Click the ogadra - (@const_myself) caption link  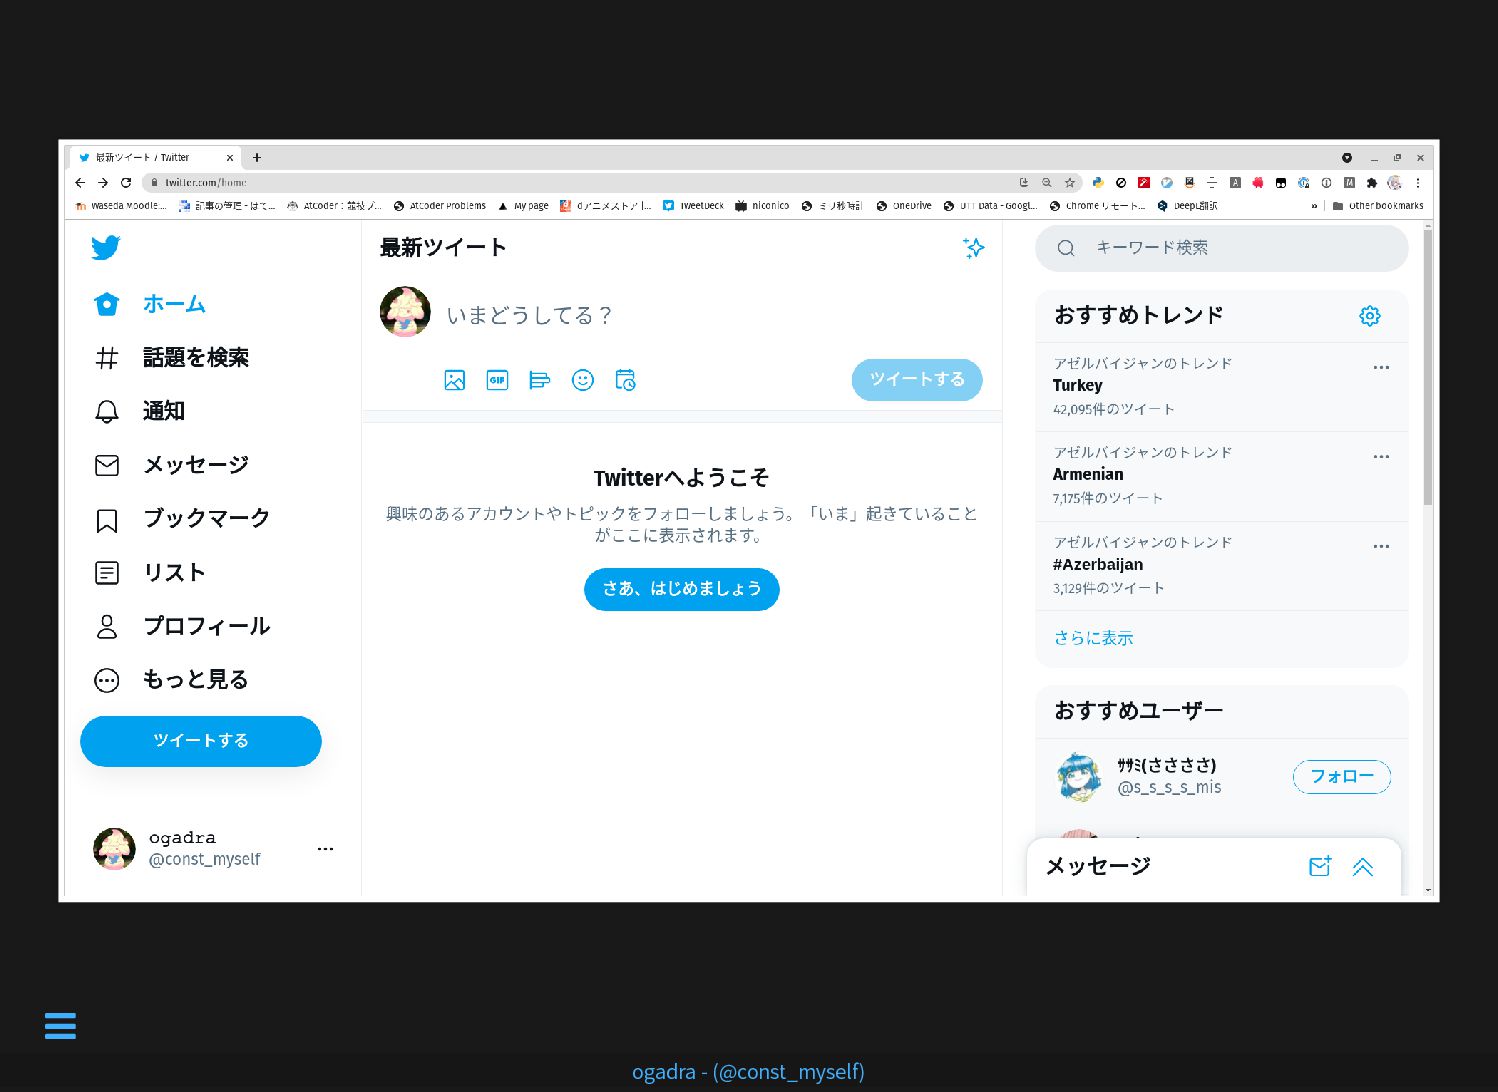[748, 1072]
